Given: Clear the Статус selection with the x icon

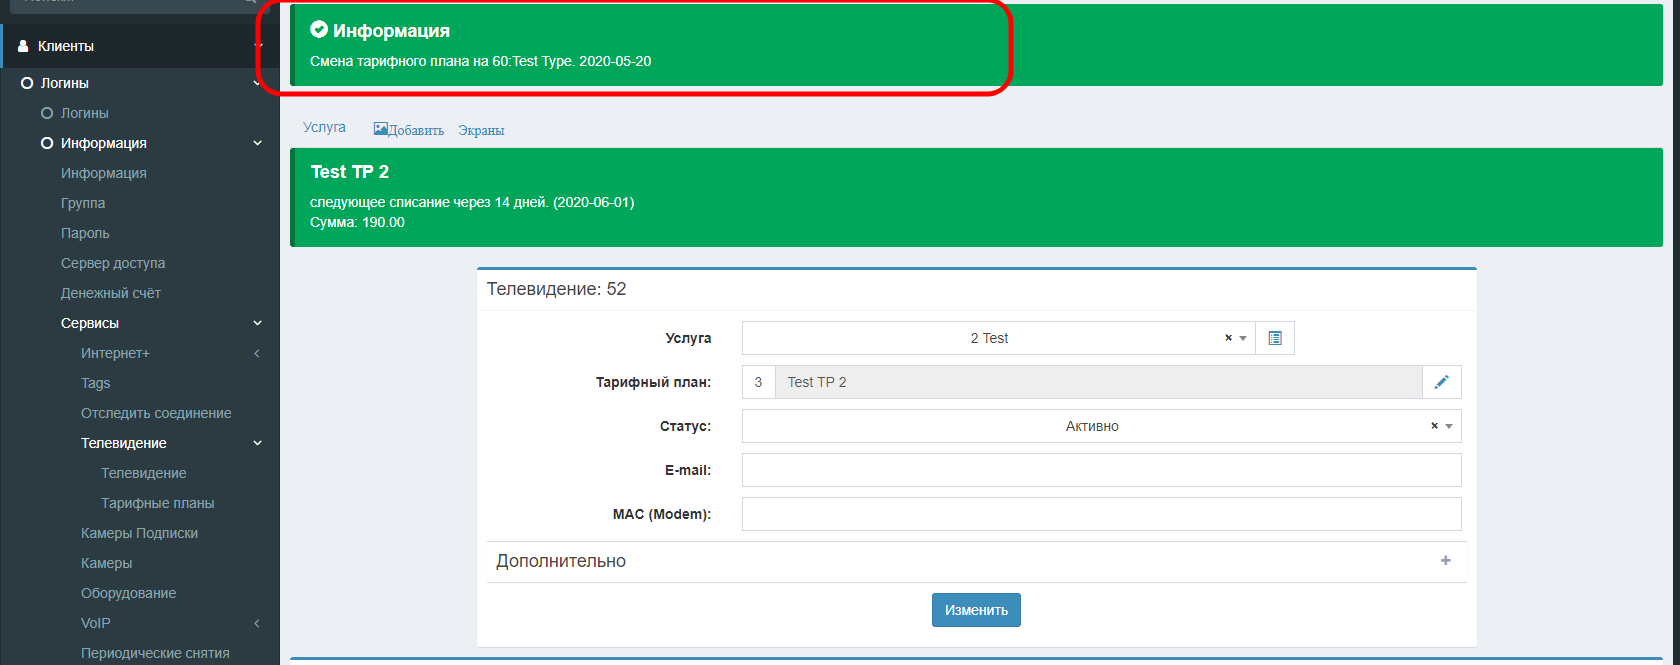Looking at the screenshot, I should [1434, 426].
